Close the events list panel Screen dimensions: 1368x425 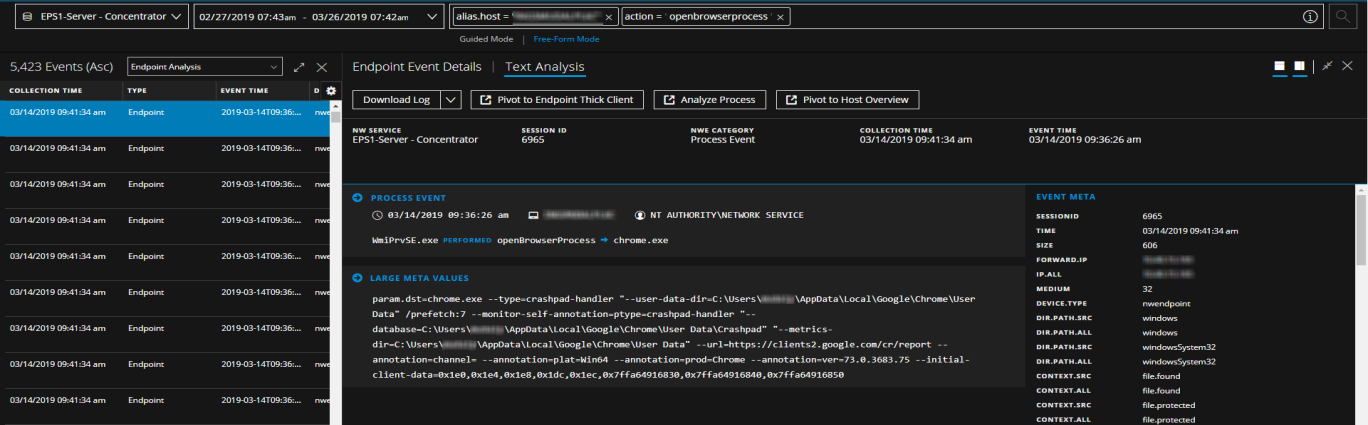322,67
